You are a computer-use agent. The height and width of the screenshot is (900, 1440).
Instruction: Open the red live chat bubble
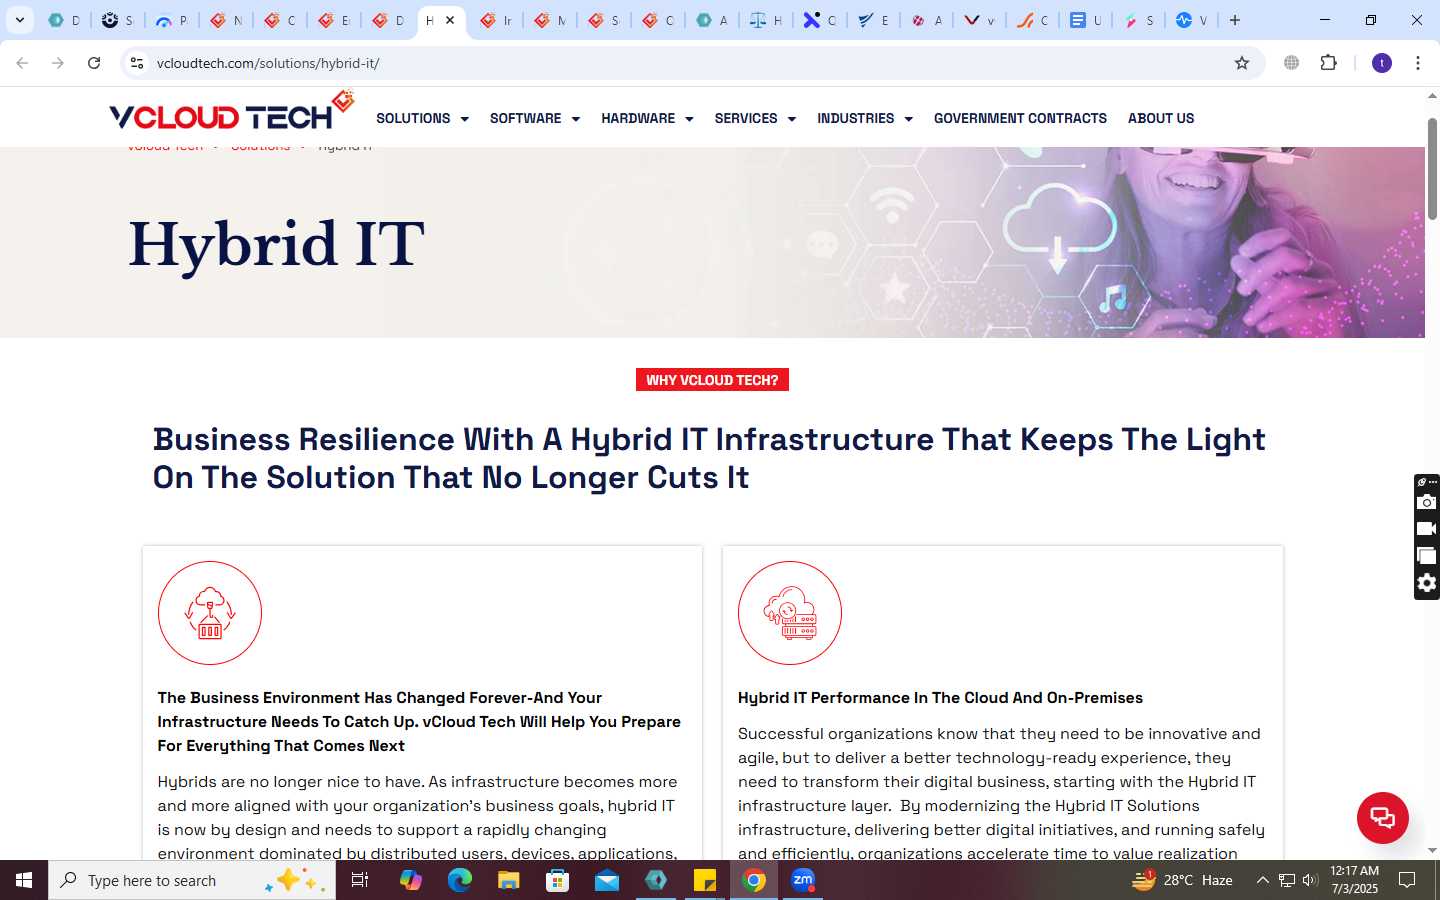coord(1382,817)
